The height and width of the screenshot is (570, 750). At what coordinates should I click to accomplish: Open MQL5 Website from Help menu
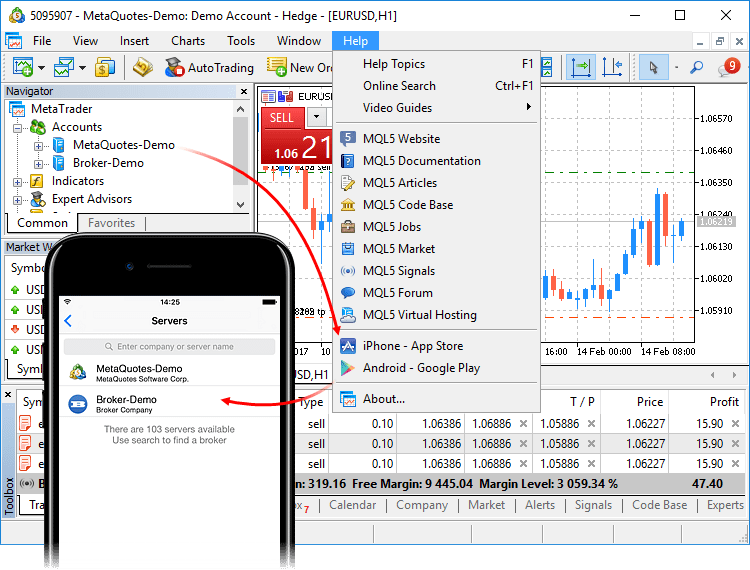pos(437,139)
